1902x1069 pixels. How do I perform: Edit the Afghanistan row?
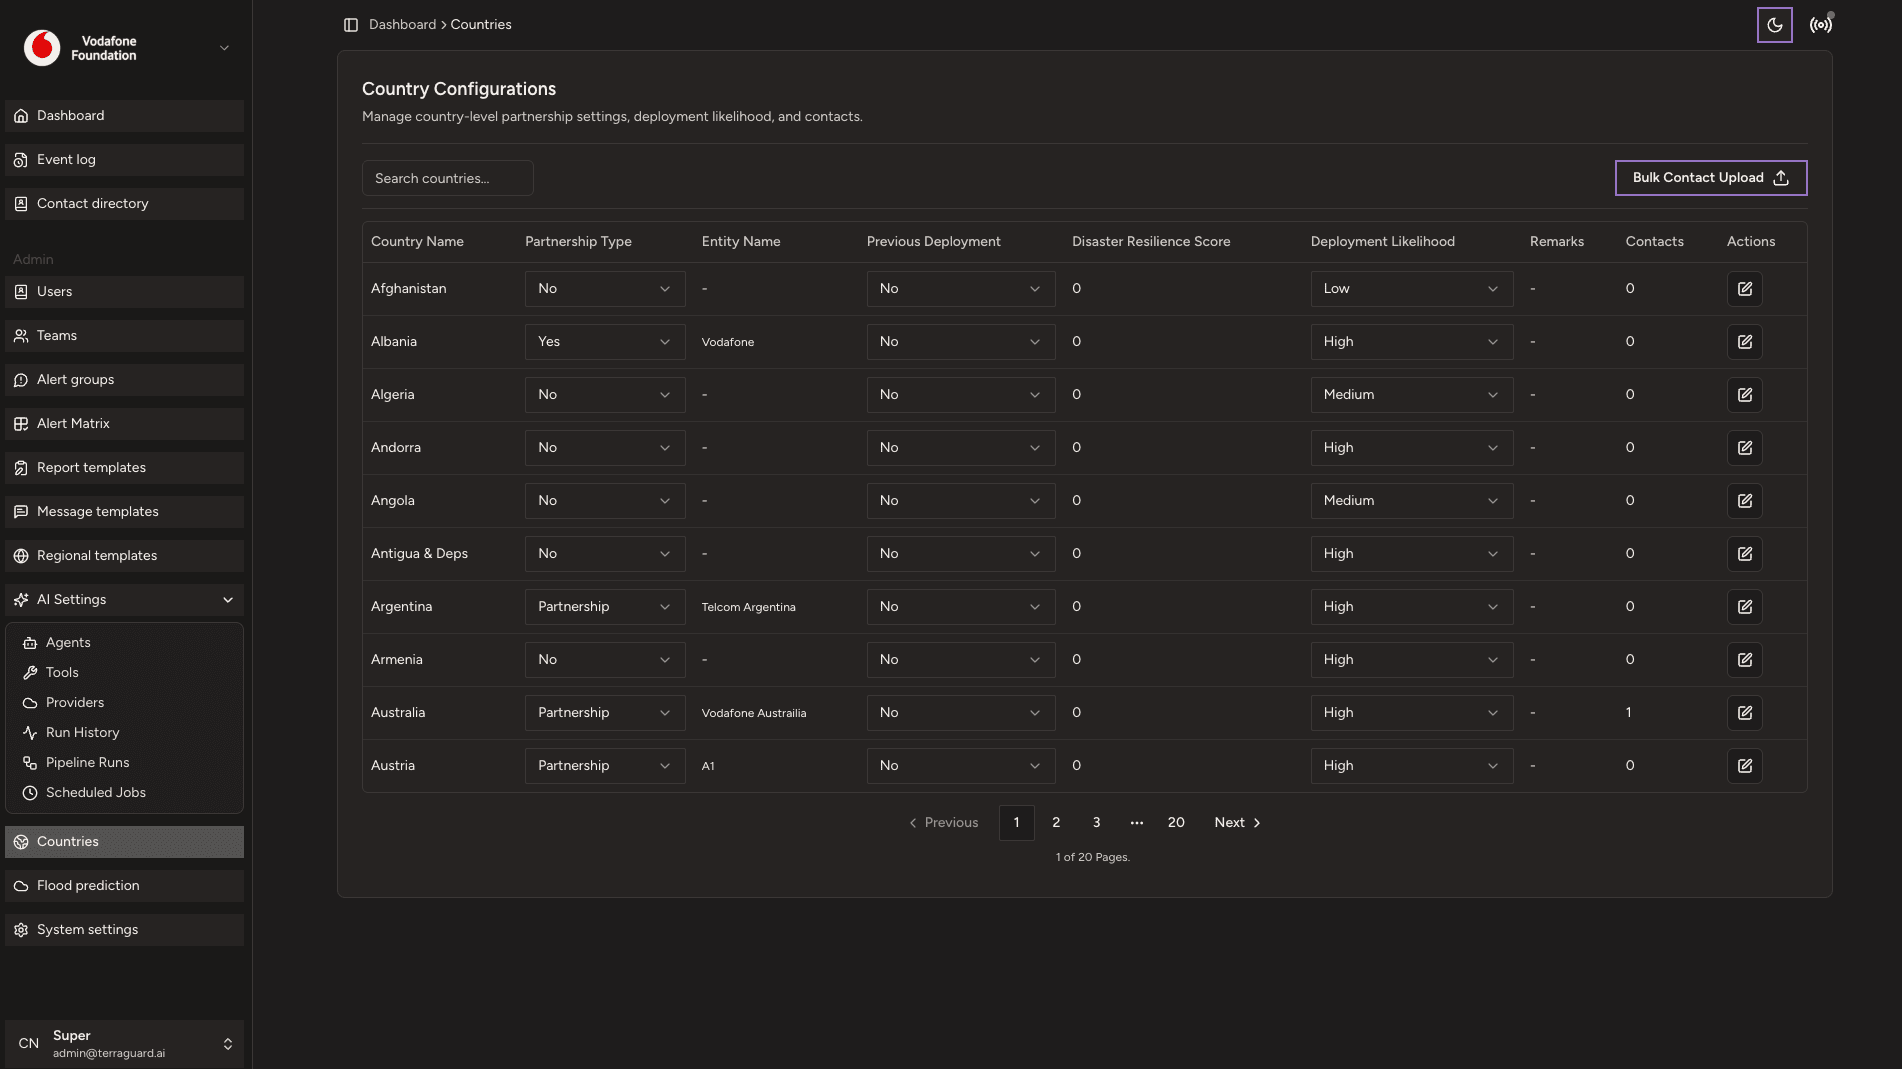(x=1744, y=289)
